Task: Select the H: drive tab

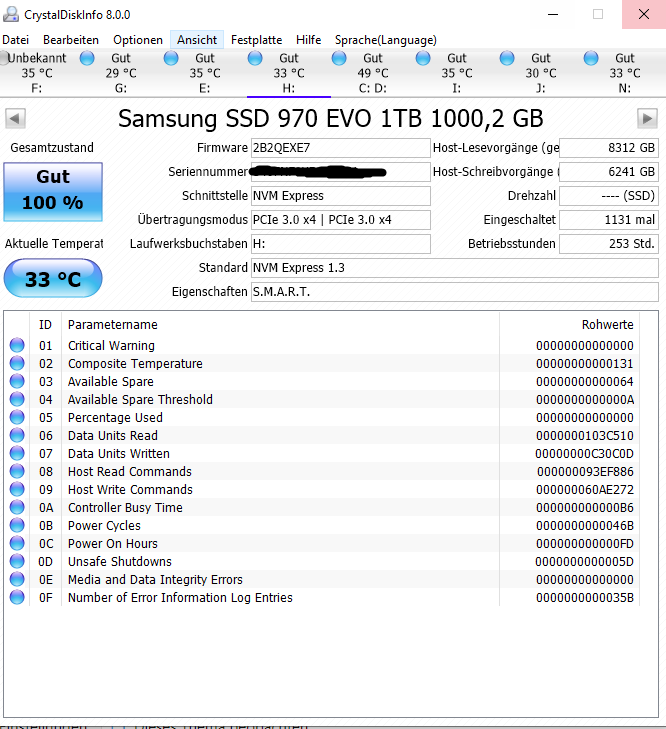Action: (289, 73)
